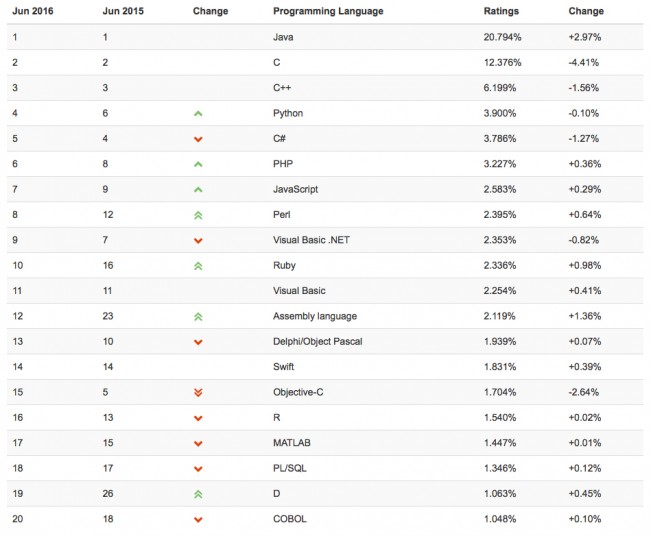Click the double up arrow beside Perl
651x536 pixels.
click(198, 215)
